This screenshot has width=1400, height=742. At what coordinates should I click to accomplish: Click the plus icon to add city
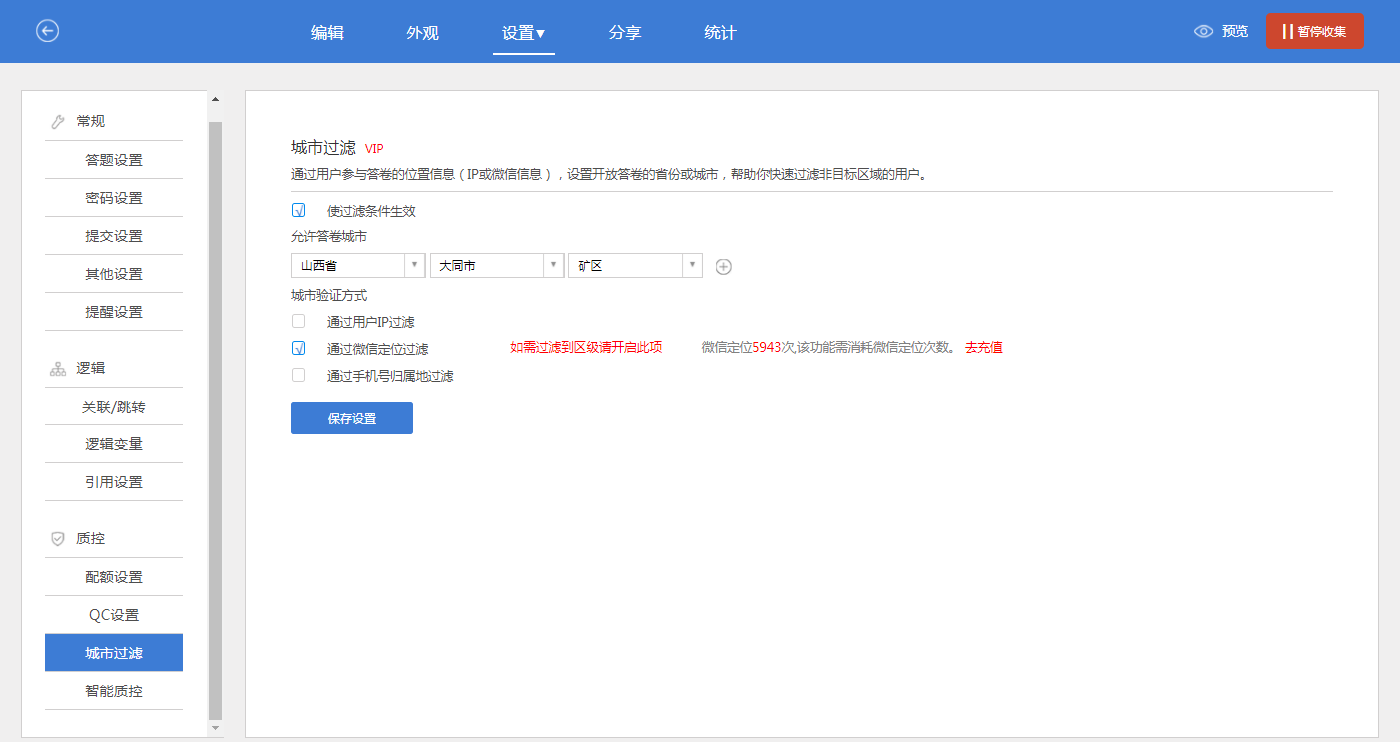click(x=724, y=266)
